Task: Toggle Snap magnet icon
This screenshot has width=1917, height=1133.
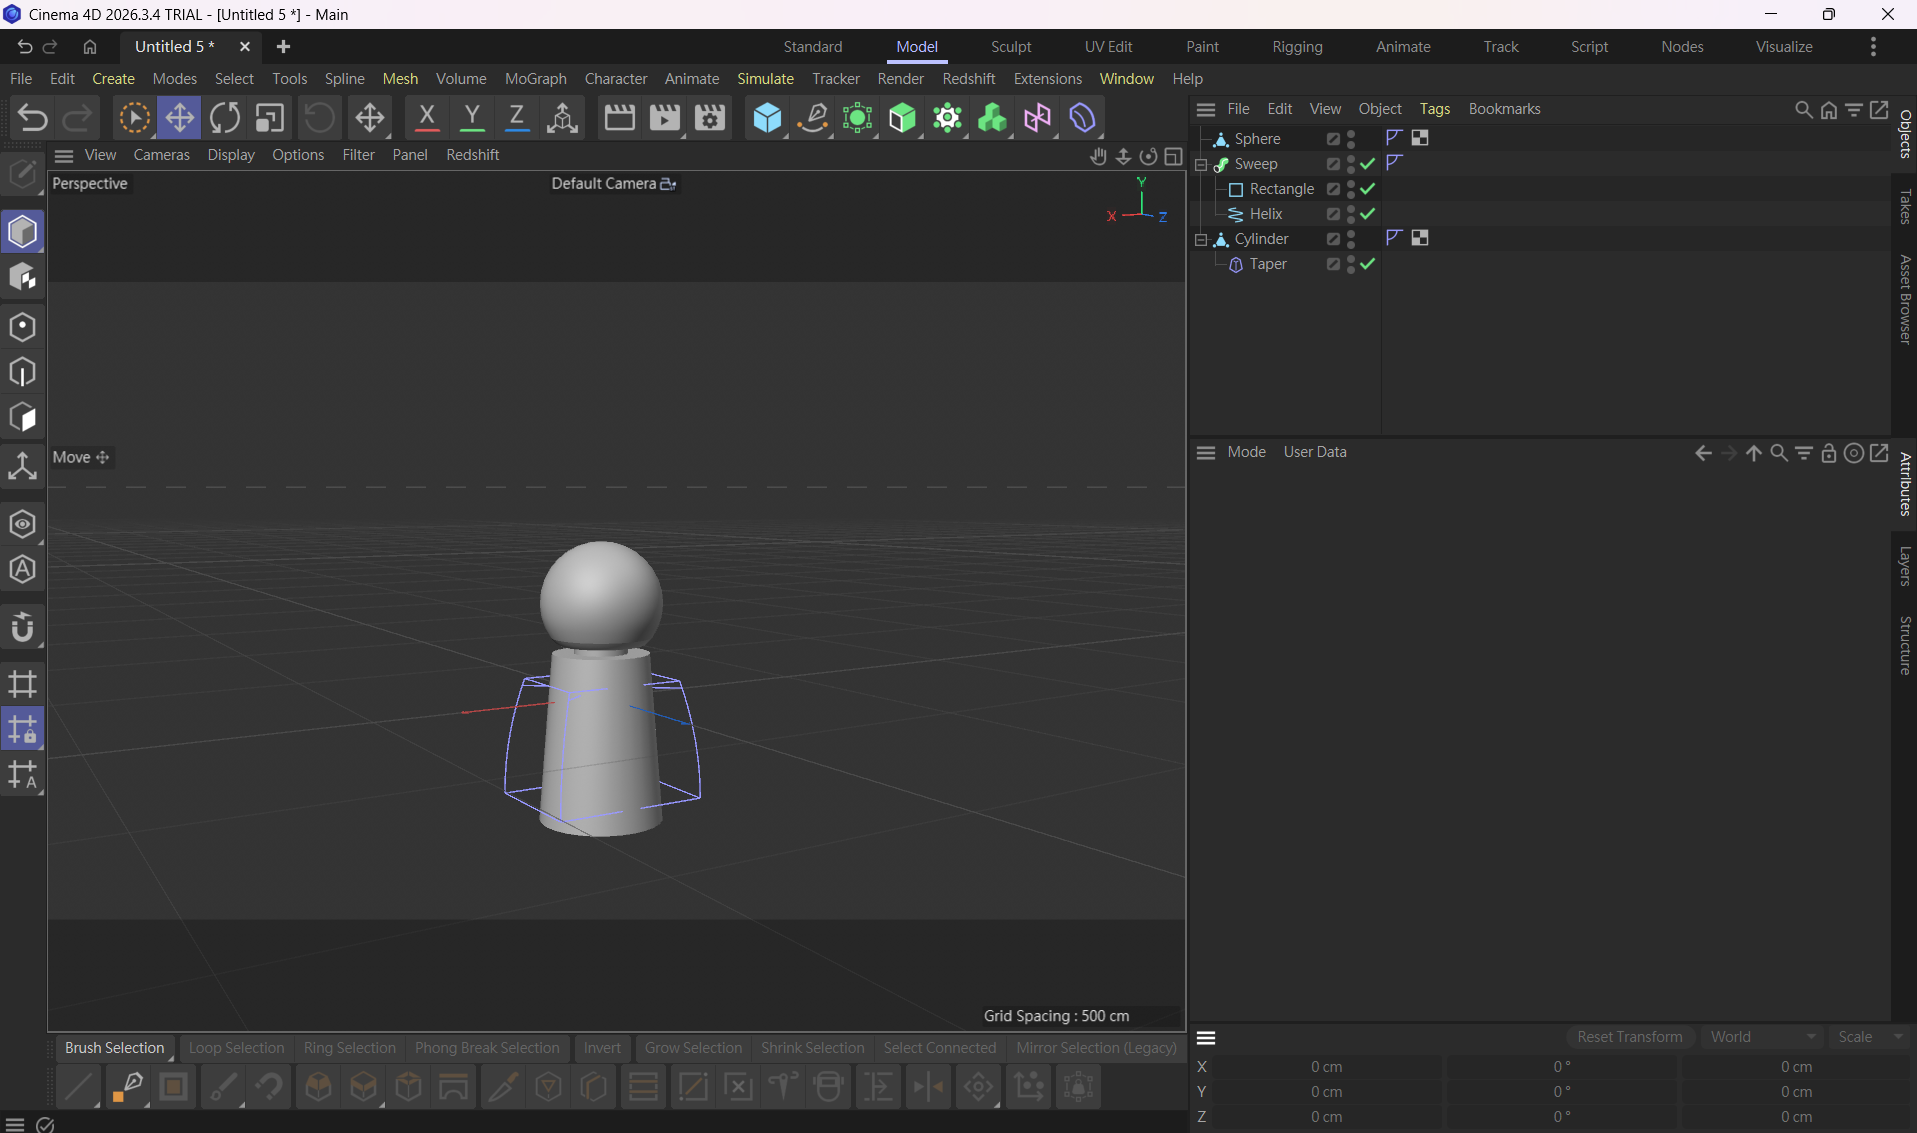Action: click(22, 628)
